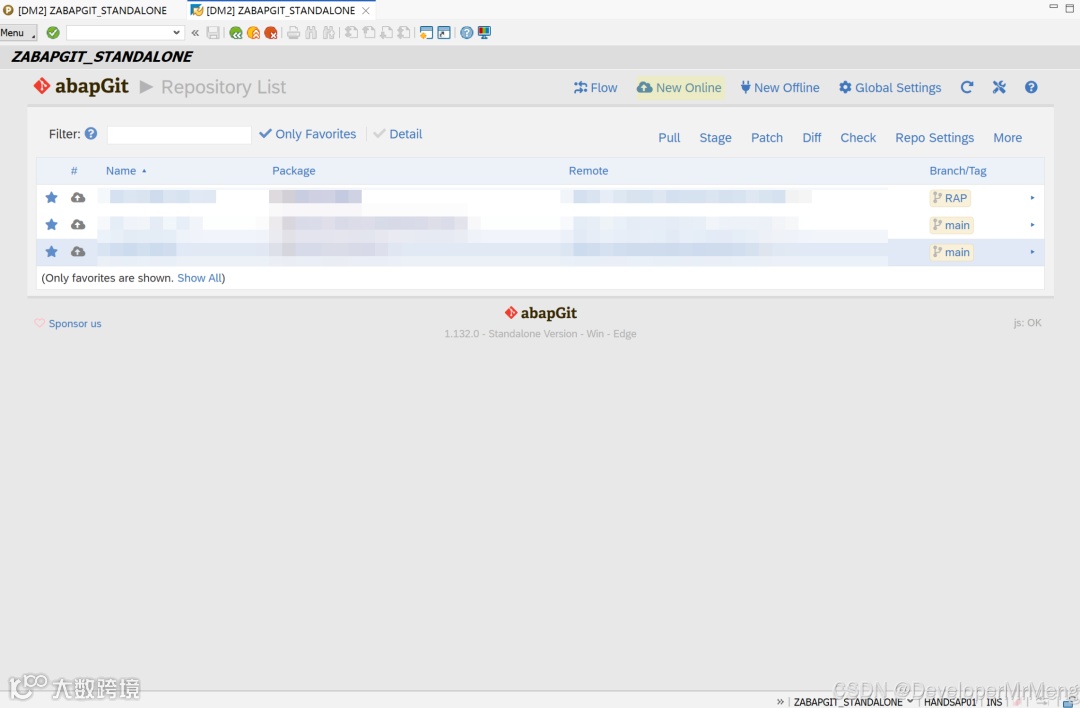
Task: Toggle the Only Favorites option
Action: [x=308, y=134]
